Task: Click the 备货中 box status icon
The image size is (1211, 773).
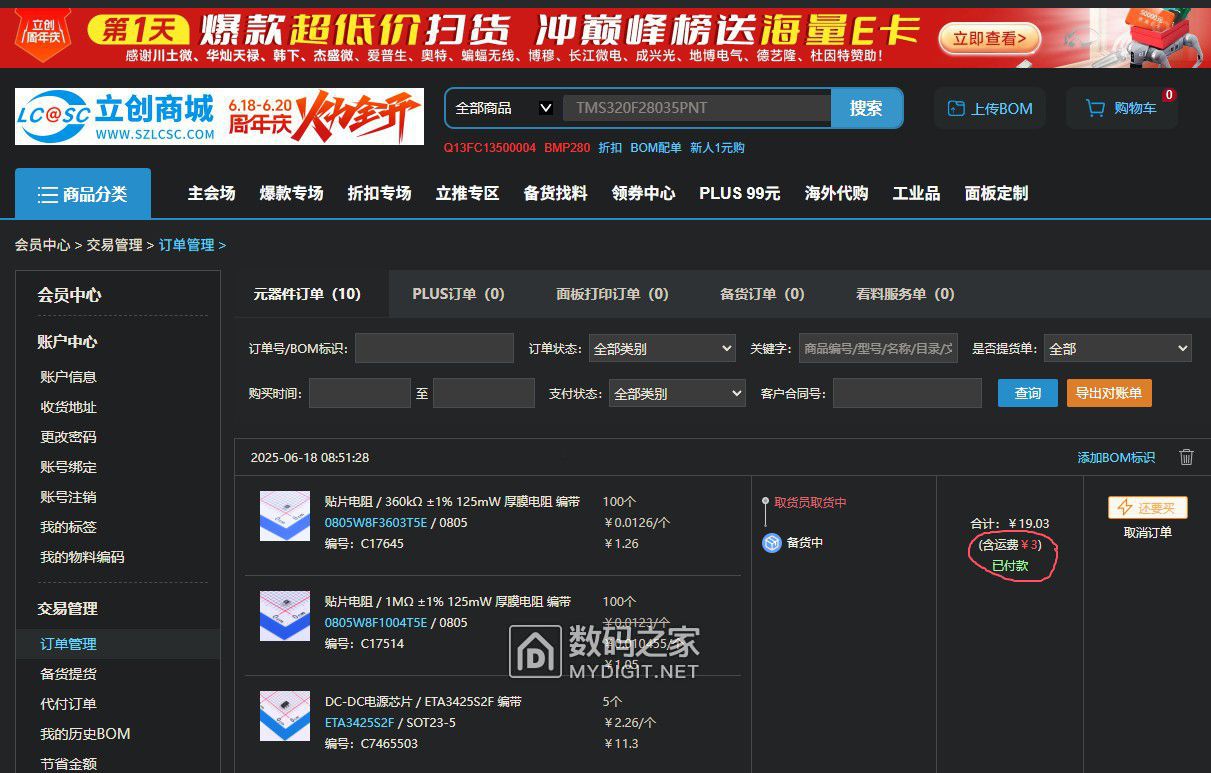Action: pyautogui.click(x=772, y=543)
